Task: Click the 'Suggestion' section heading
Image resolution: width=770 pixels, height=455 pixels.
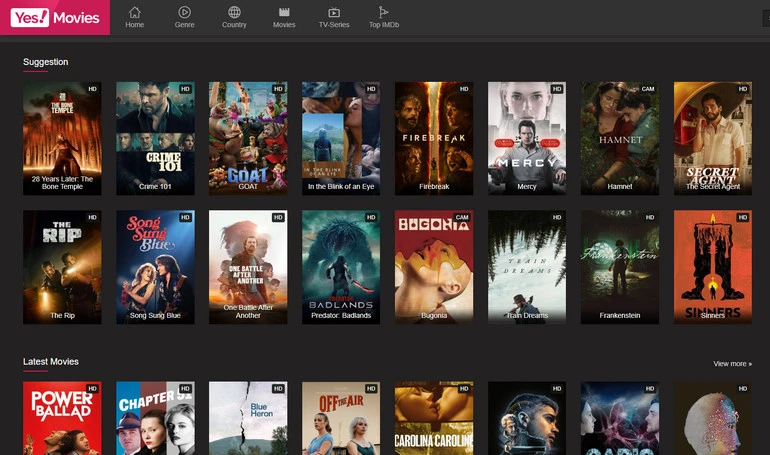Action: tap(46, 62)
